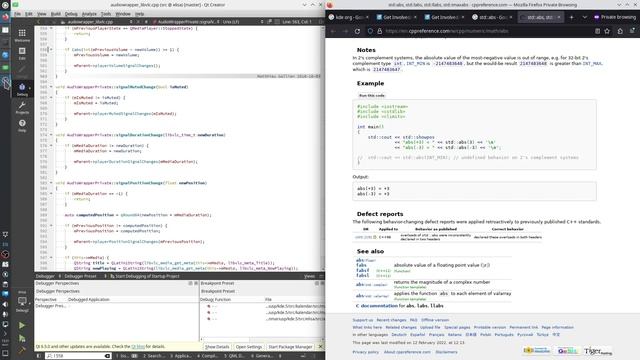Screen dimensions: 640x360
Task: Switch to the kde.org Firefox tab
Action: pos(348,17)
